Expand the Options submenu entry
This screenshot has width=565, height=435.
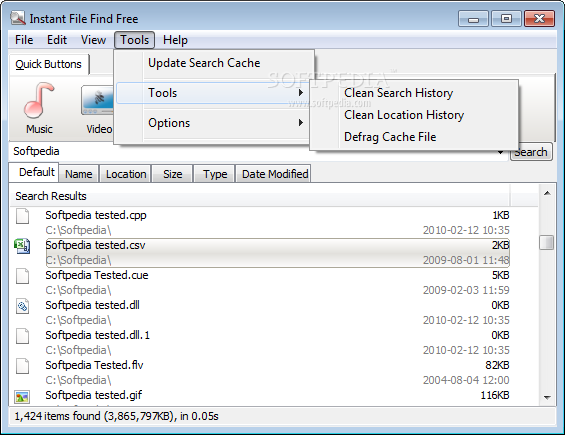click(x=213, y=123)
